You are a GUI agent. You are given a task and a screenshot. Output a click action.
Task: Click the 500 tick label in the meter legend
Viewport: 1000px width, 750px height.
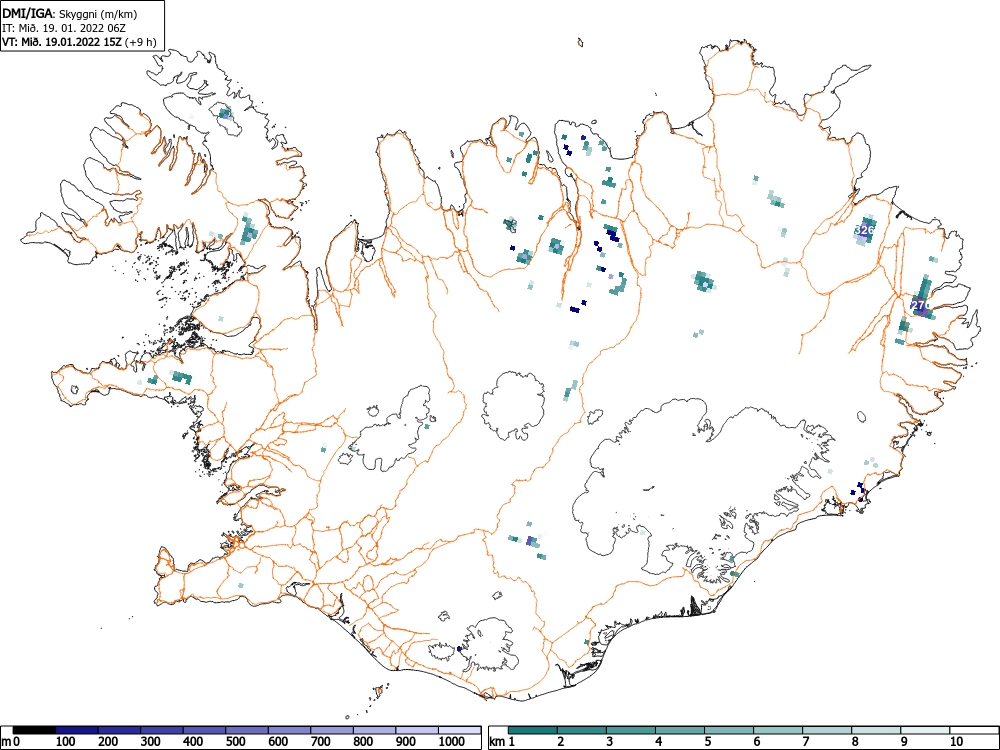[235, 742]
